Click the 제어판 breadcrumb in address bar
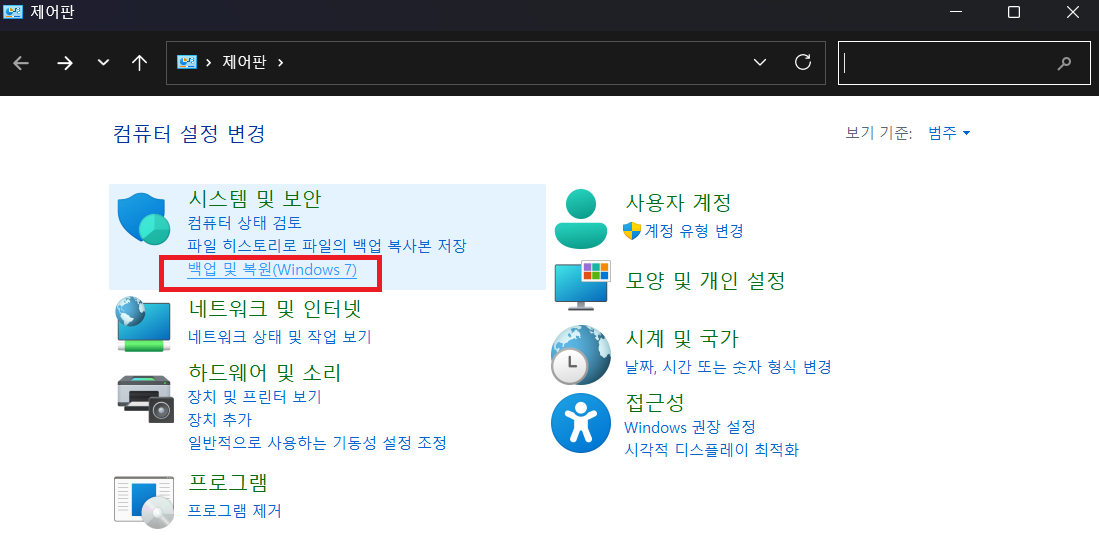The height and width of the screenshot is (554, 1099). click(245, 62)
